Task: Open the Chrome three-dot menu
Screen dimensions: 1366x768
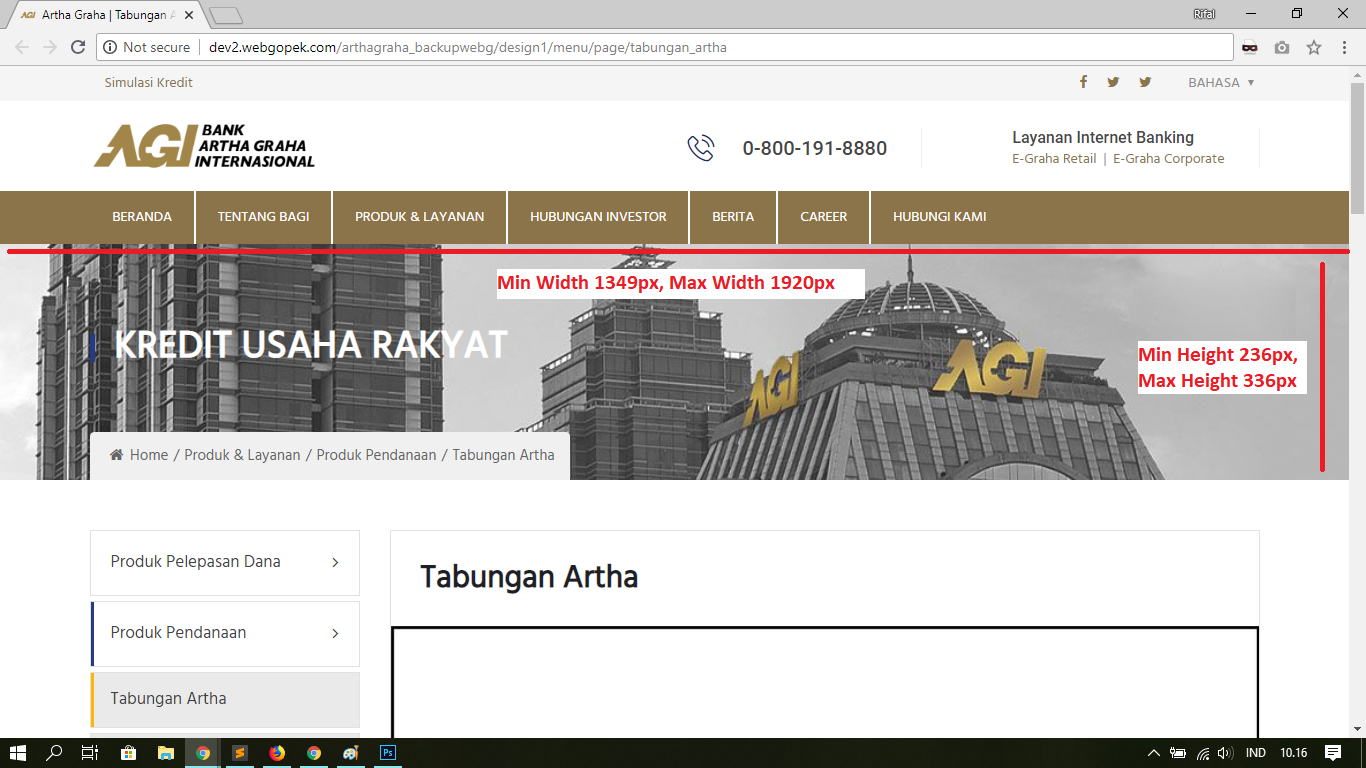Action: point(1346,47)
